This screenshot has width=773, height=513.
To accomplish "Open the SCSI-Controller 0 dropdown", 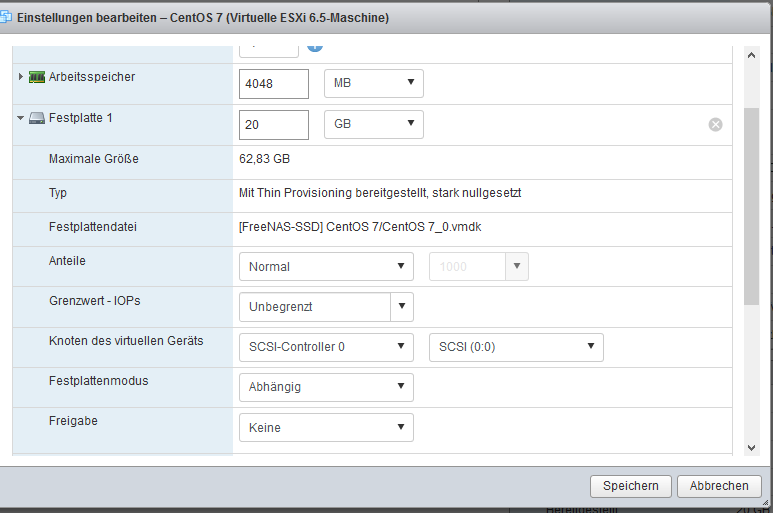I will pos(326,347).
